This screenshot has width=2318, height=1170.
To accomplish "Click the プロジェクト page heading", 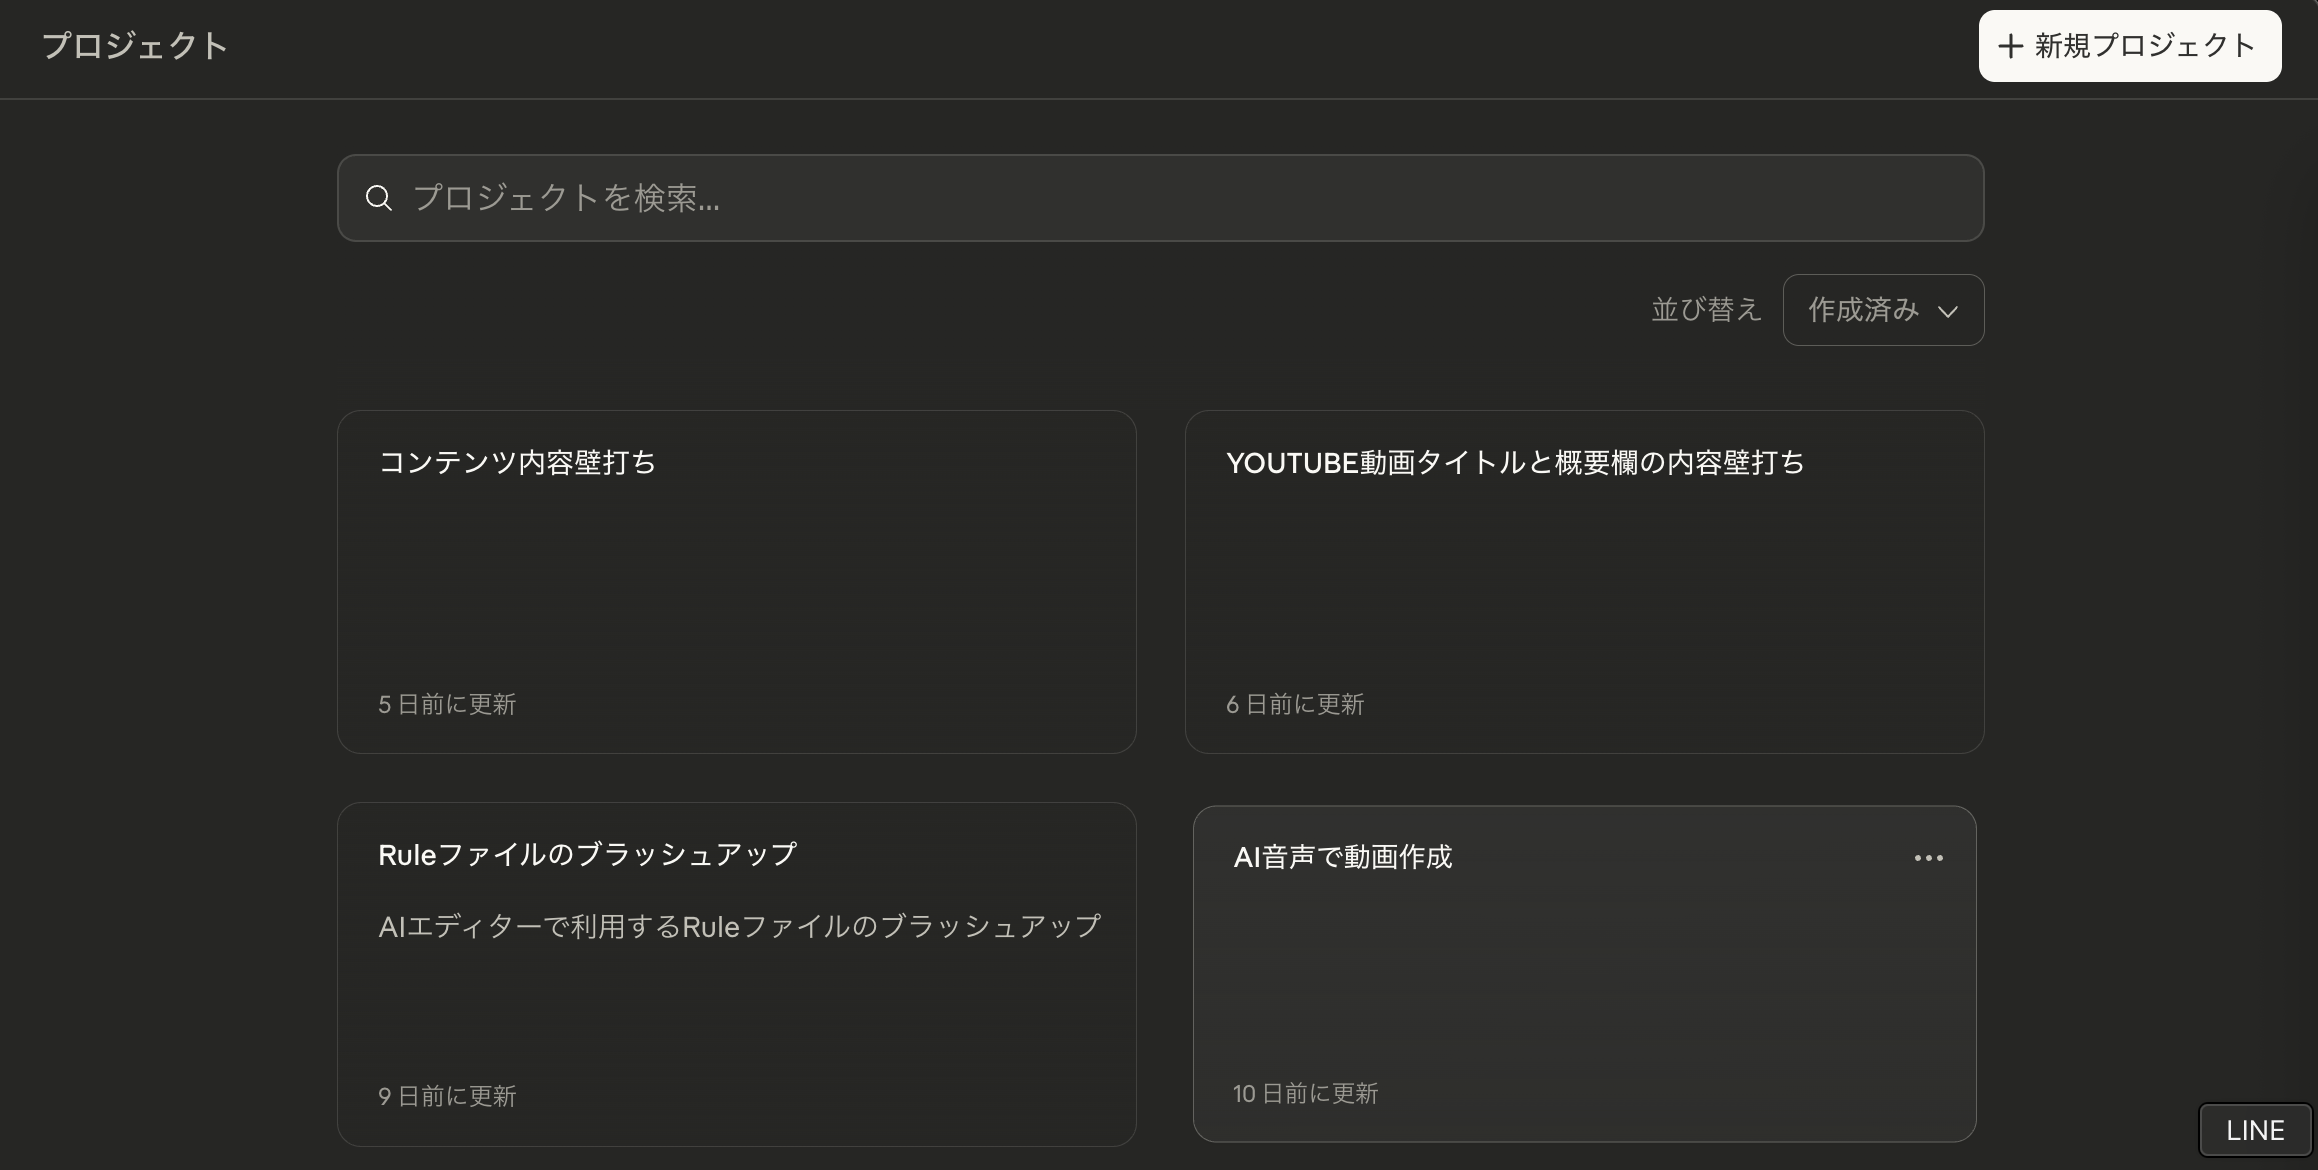I will pyautogui.click(x=135, y=46).
